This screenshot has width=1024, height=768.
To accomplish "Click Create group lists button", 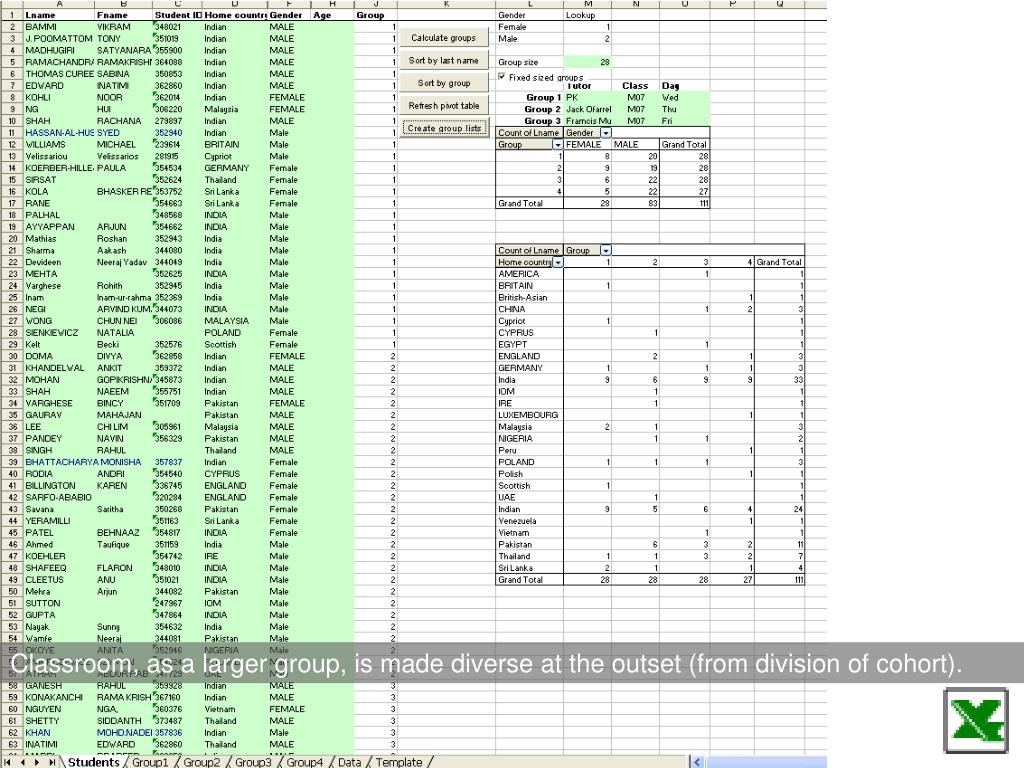I will pyautogui.click(x=443, y=128).
